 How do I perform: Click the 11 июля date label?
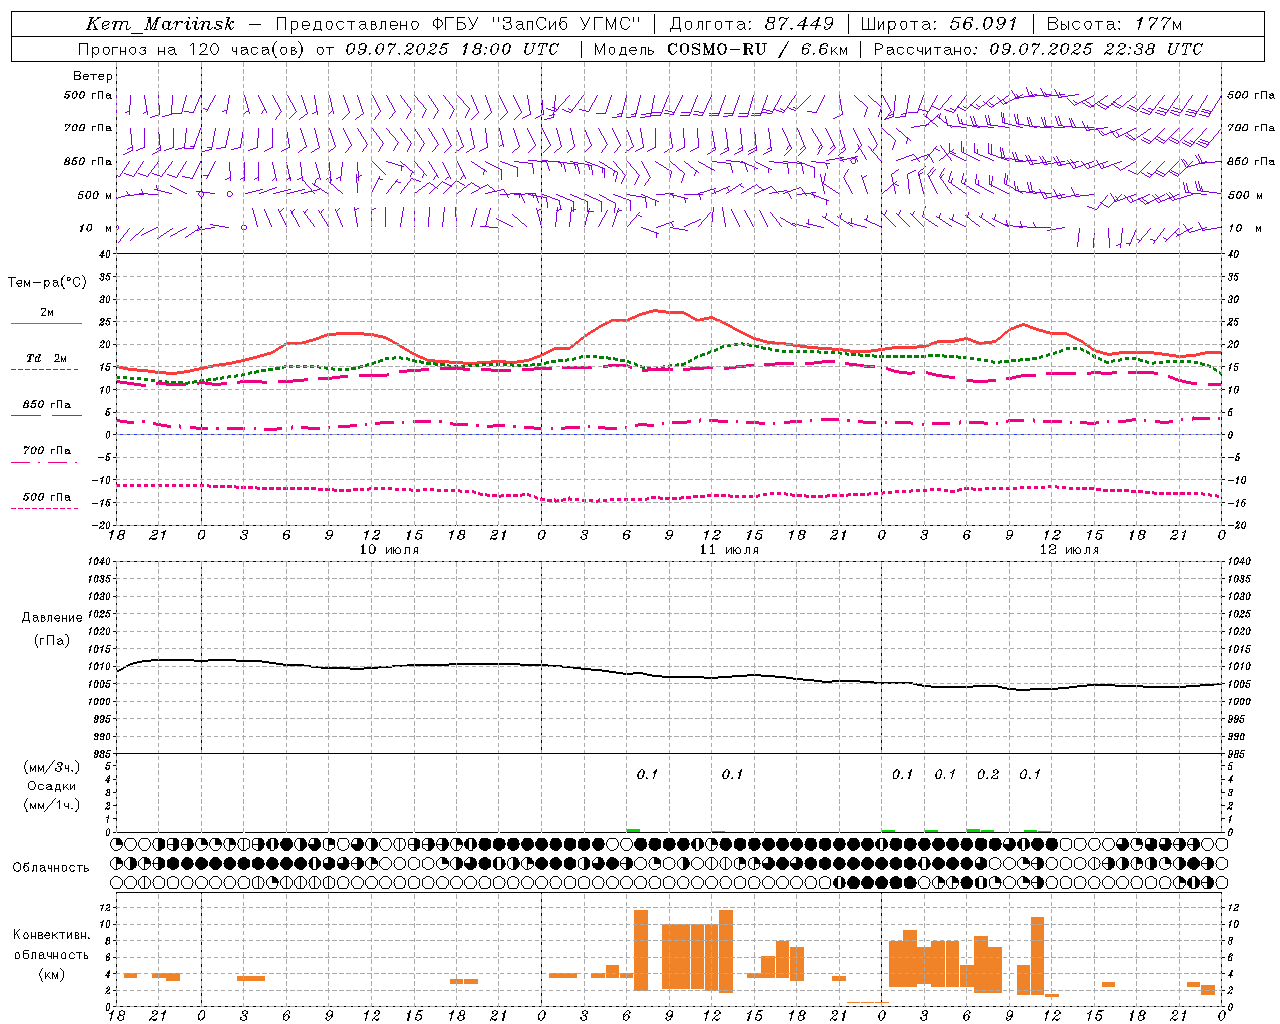point(729,550)
